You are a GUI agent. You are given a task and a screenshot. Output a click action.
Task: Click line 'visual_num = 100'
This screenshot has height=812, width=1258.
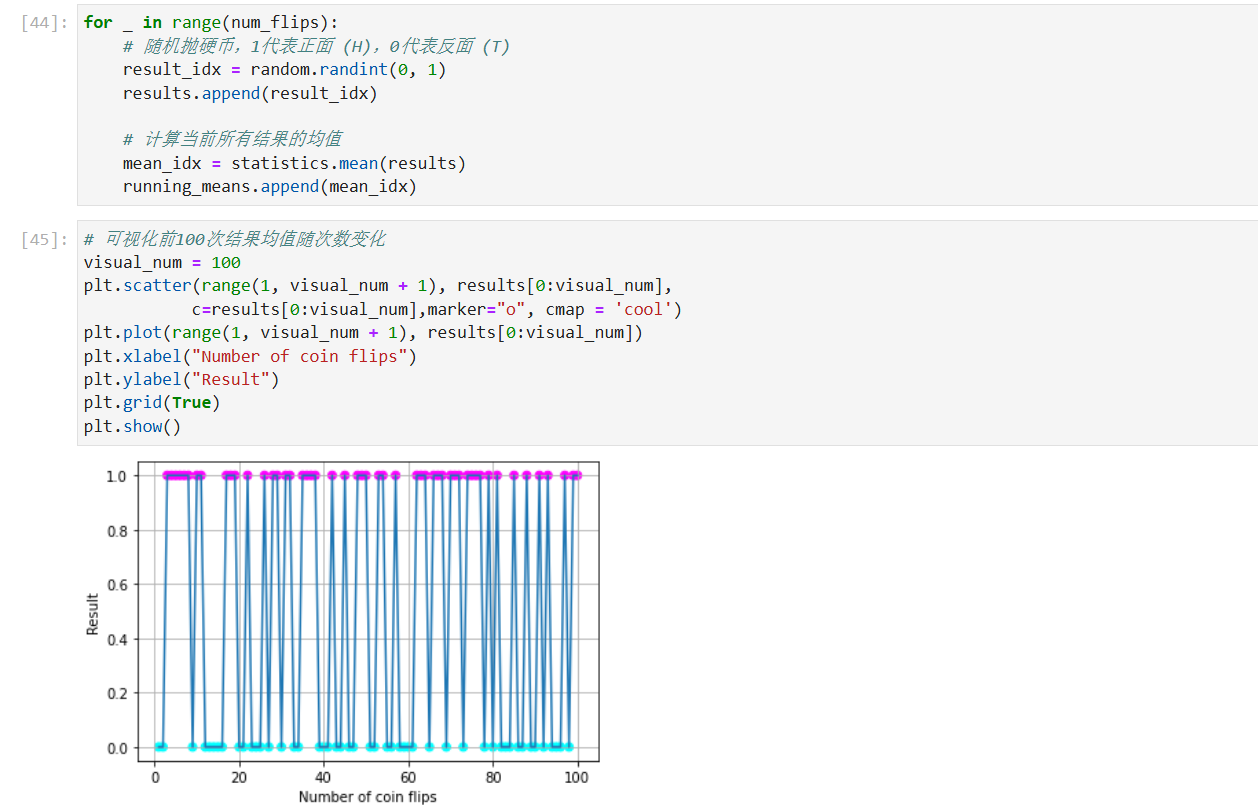coord(162,262)
